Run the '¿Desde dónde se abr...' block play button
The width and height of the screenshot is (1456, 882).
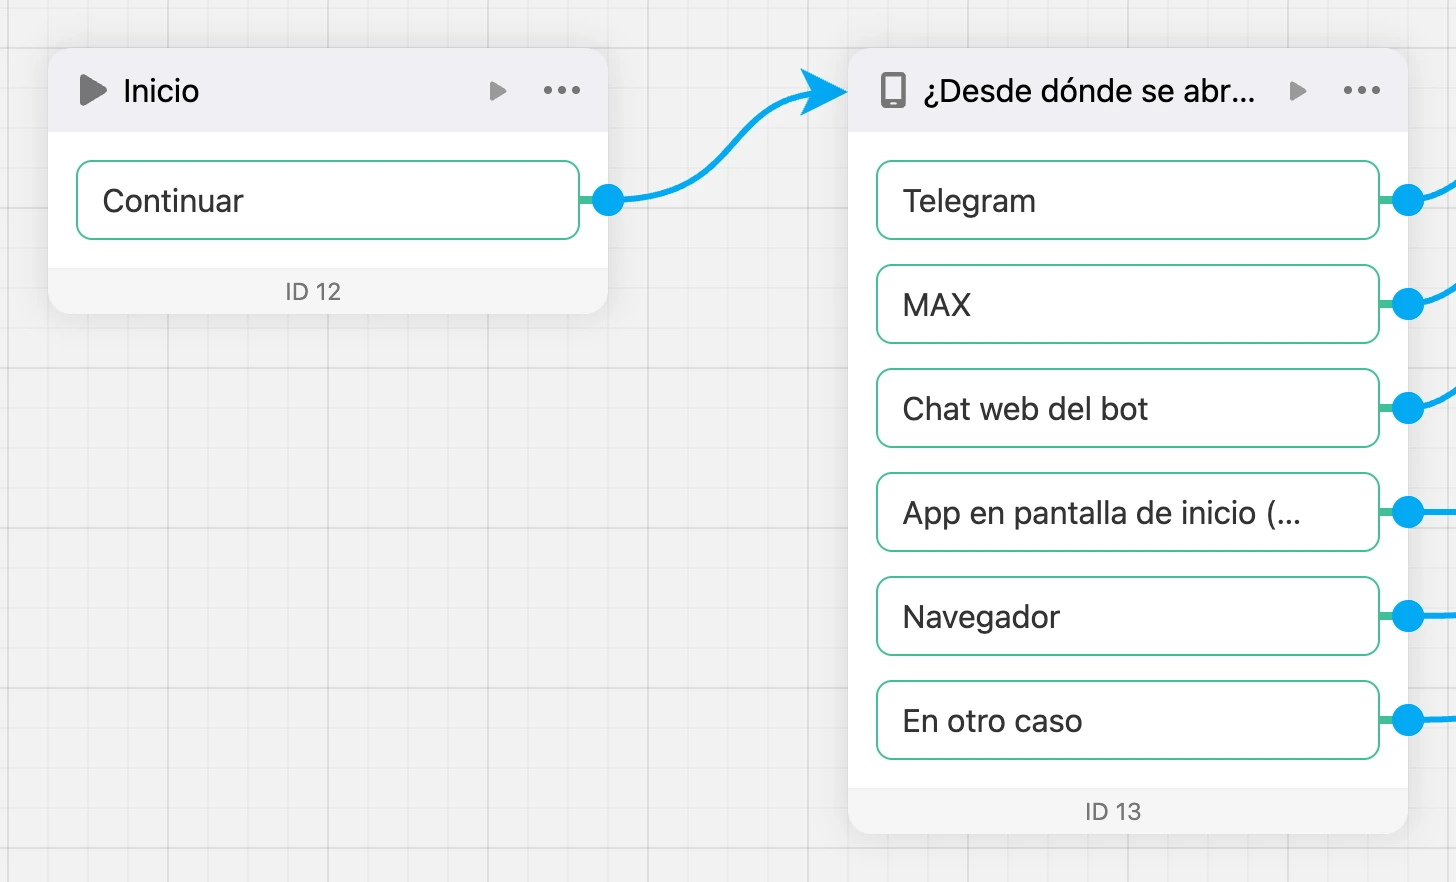pos(1297,91)
